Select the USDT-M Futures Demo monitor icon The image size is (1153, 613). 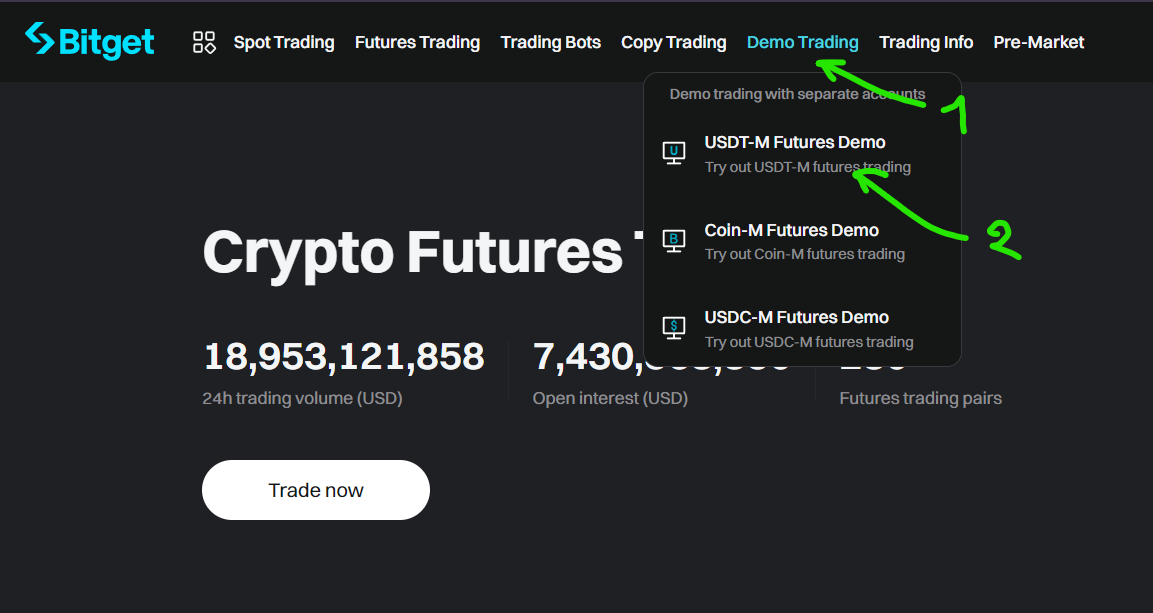point(675,152)
